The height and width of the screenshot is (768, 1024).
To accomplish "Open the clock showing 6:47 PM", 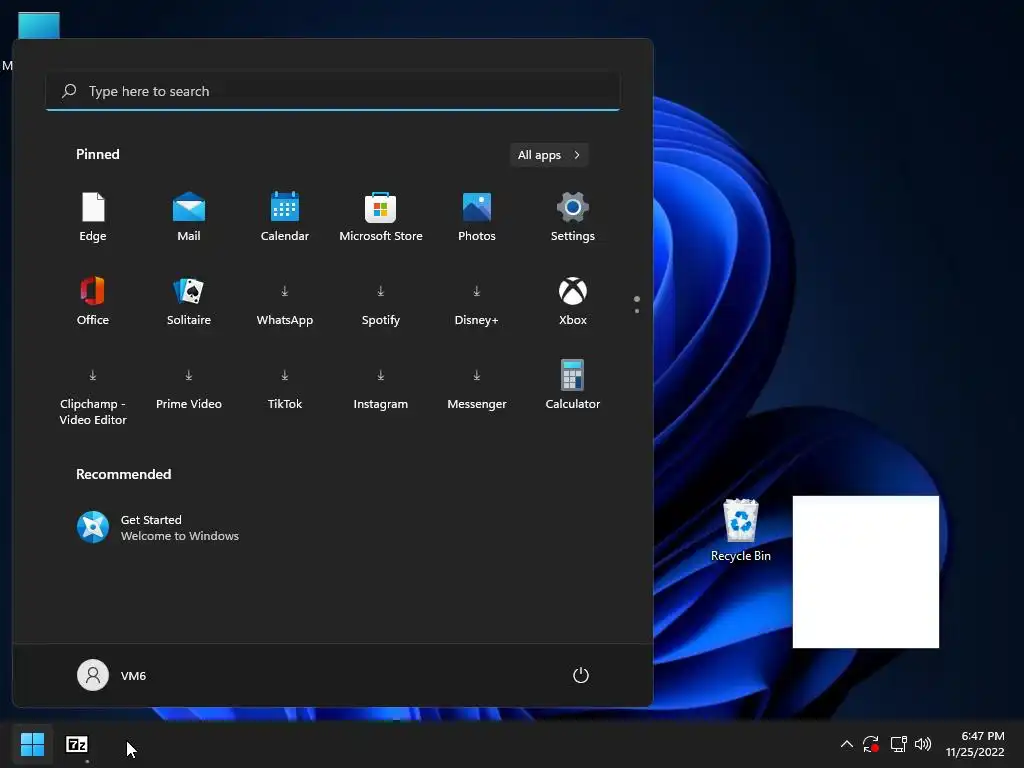I will click(975, 744).
